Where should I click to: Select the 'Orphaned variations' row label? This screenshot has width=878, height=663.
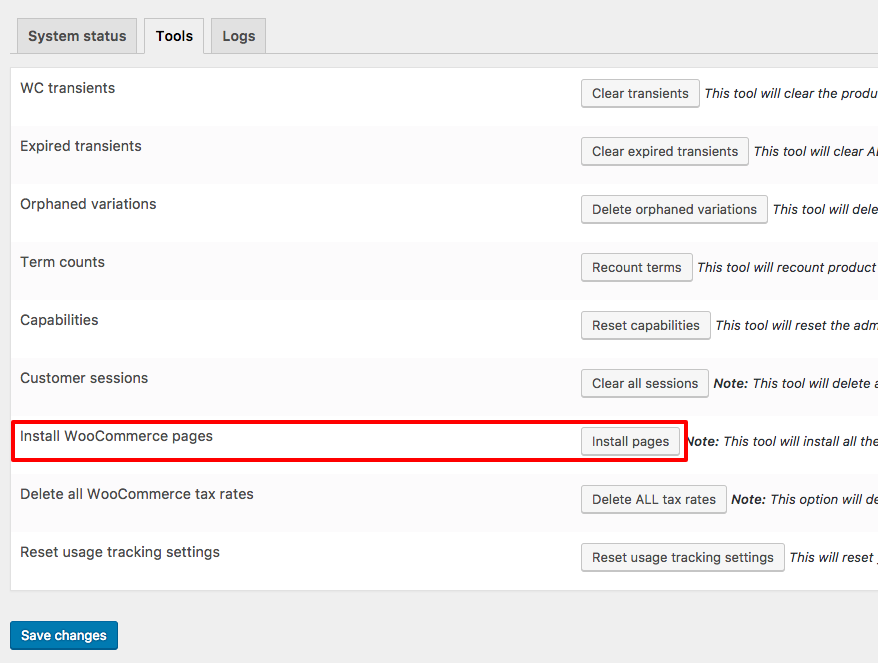(88, 204)
